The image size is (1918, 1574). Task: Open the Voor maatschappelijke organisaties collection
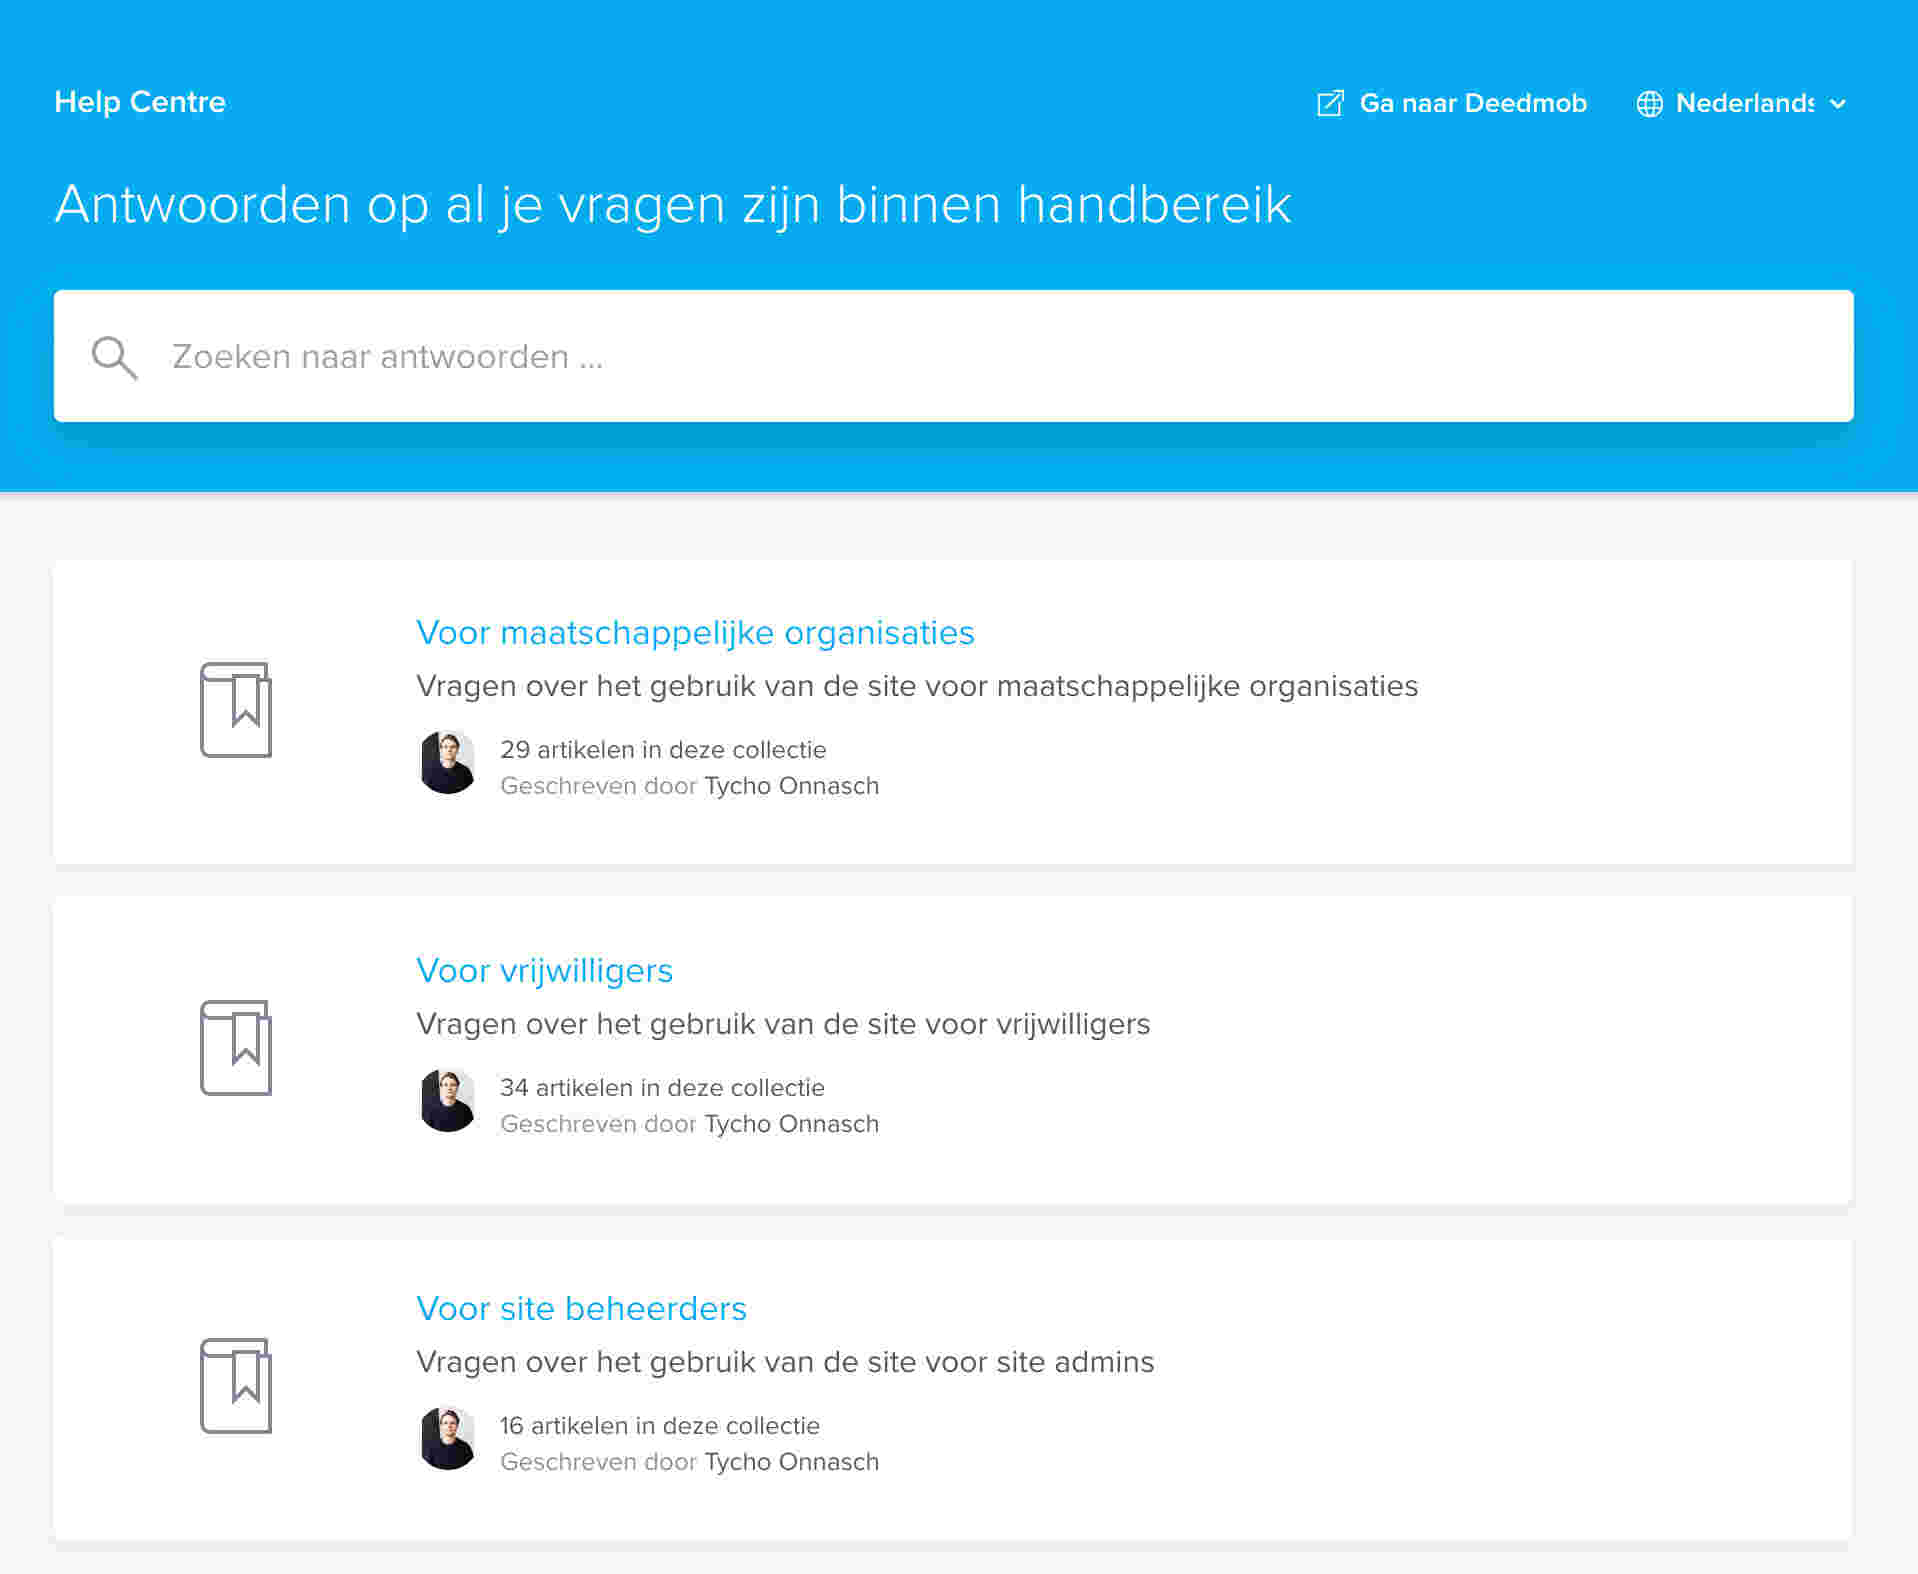pos(695,632)
